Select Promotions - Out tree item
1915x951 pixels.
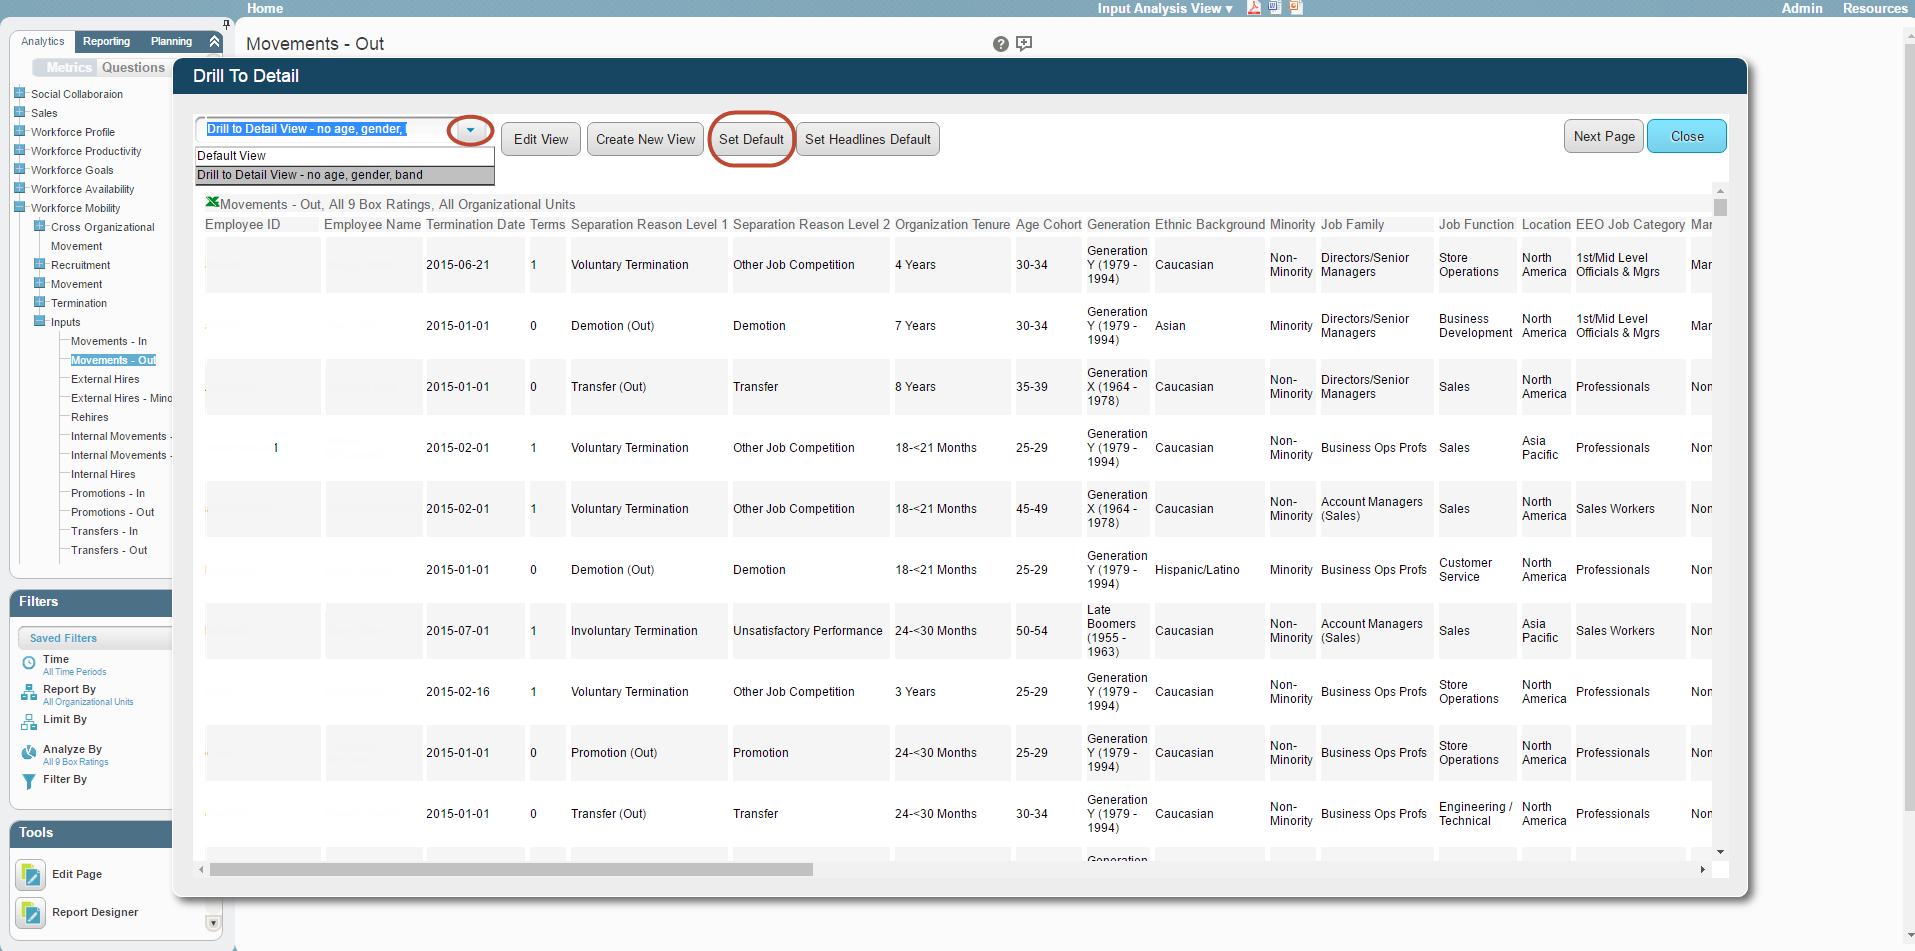tap(112, 512)
